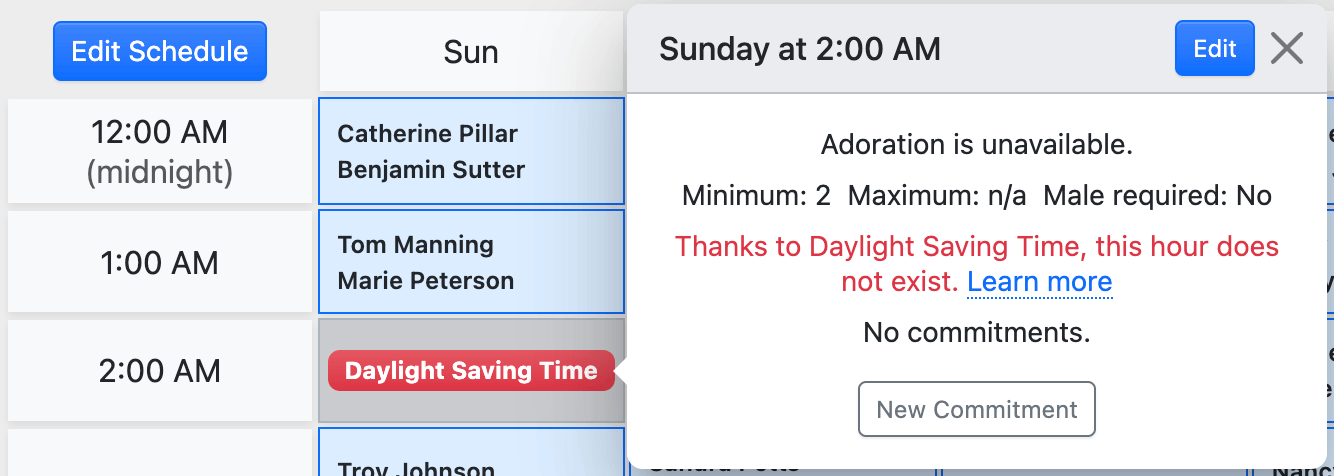Click the Edit Schedule button
The image size is (1334, 476).
point(160,51)
